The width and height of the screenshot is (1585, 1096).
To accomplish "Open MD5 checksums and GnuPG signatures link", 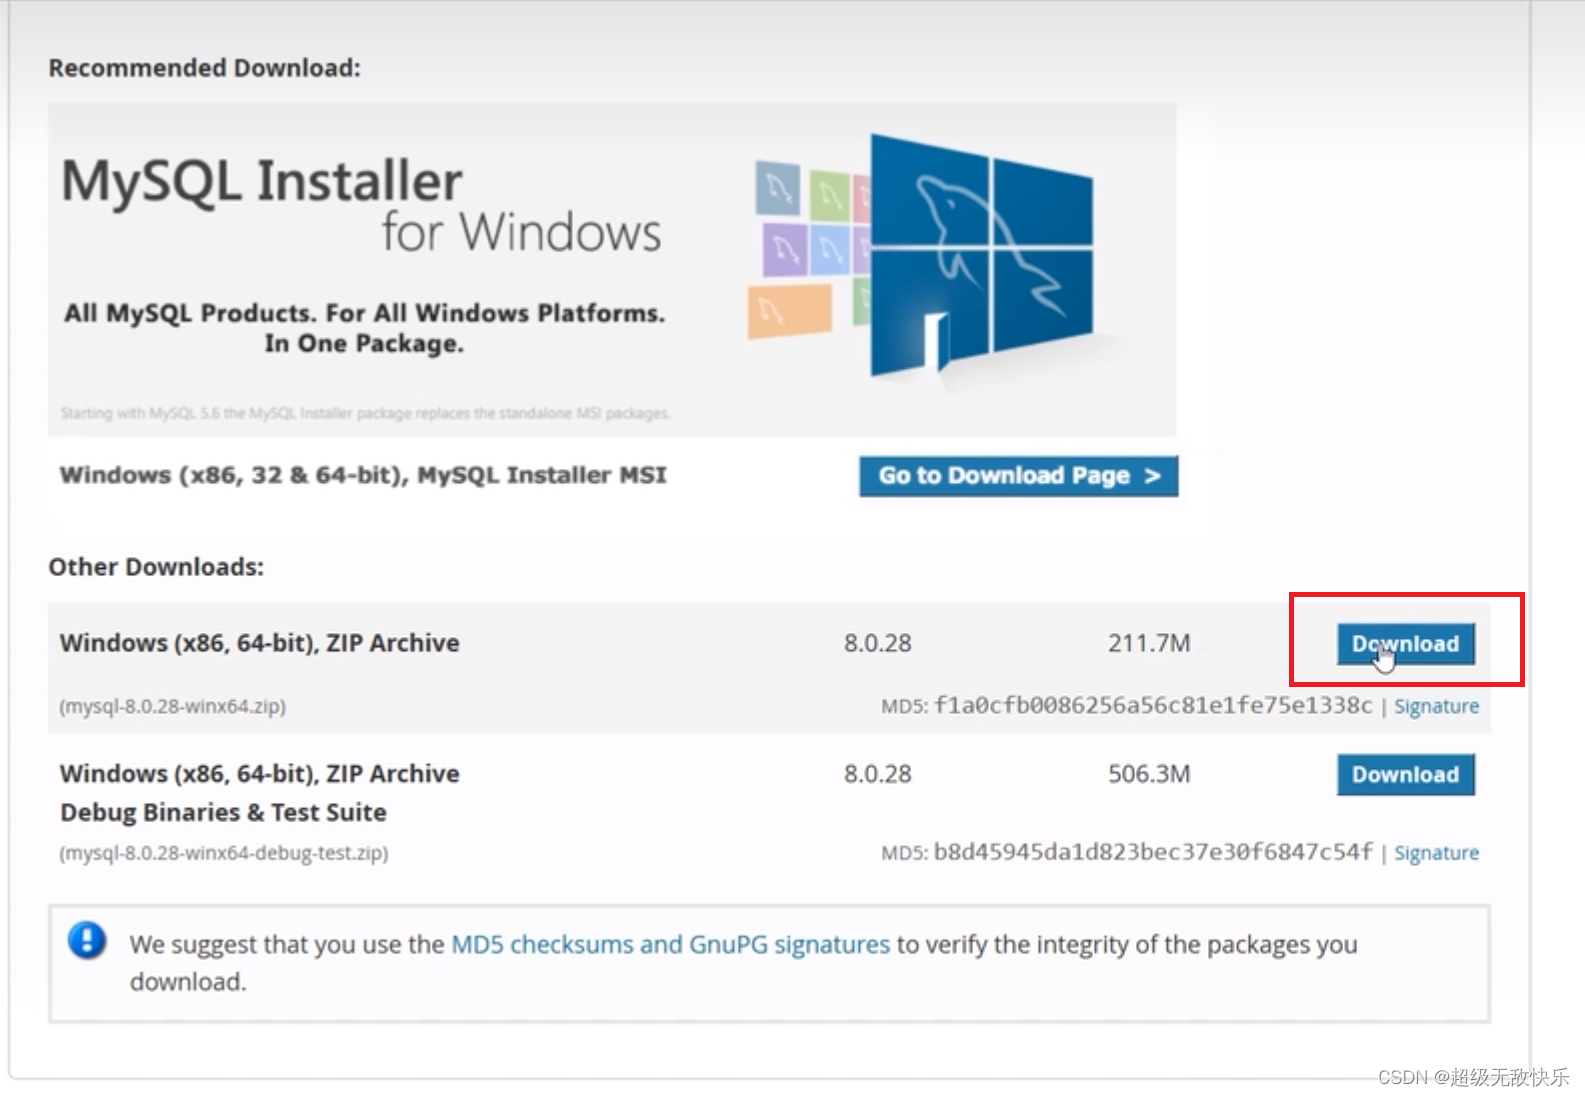I will [x=670, y=944].
